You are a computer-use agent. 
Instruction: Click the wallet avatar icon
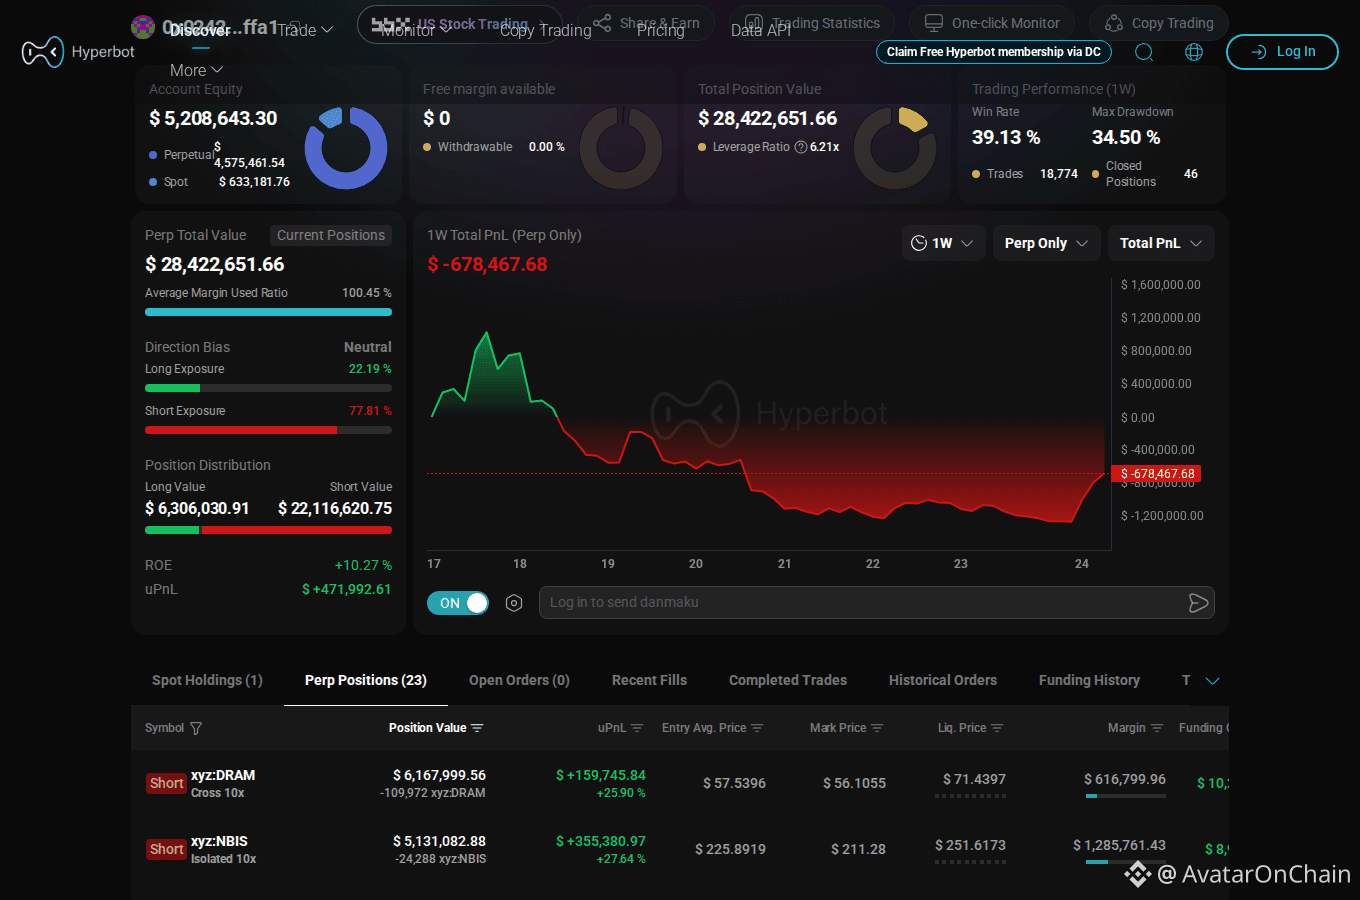[x=143, y=27]
